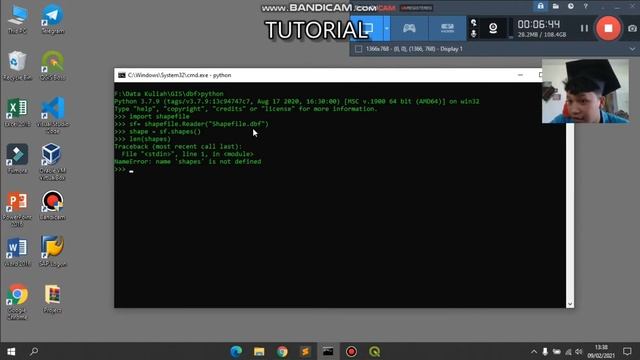Open the Project folder icon on desktop
The width and height of the screenshot is (640, 360).
click(x=53, y=298)
